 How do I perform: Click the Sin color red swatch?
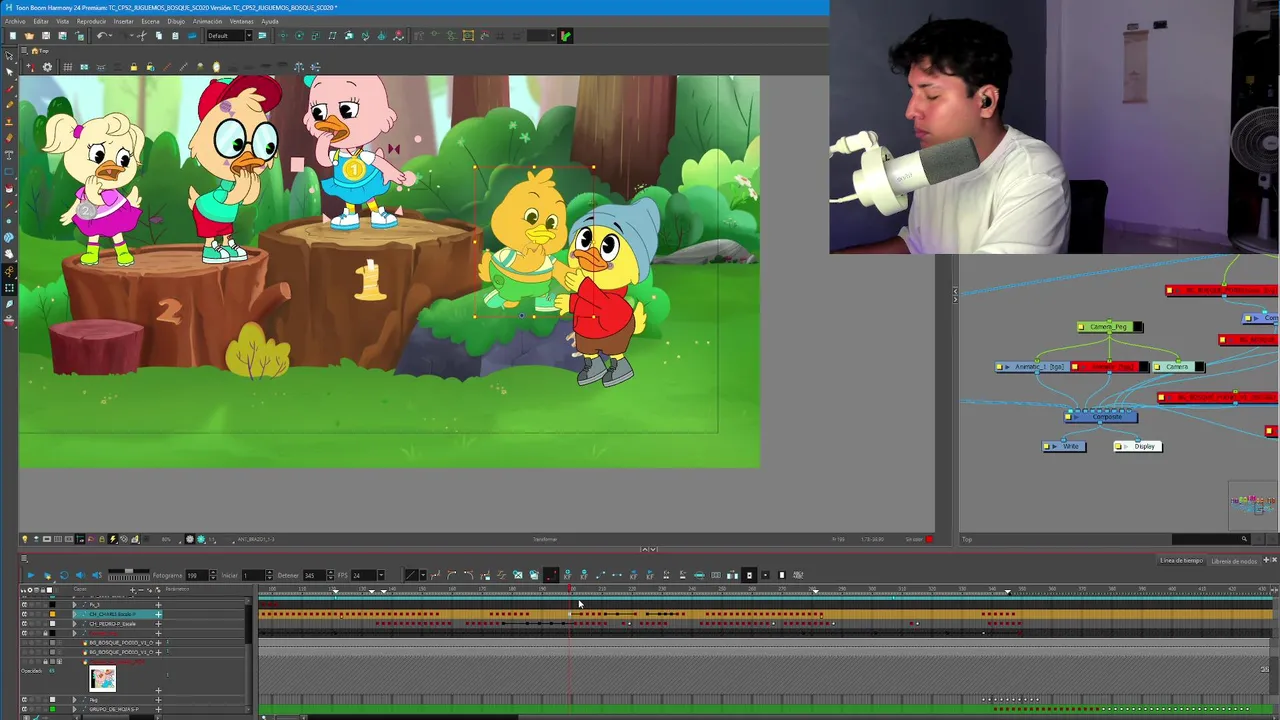tap(929, 539)
